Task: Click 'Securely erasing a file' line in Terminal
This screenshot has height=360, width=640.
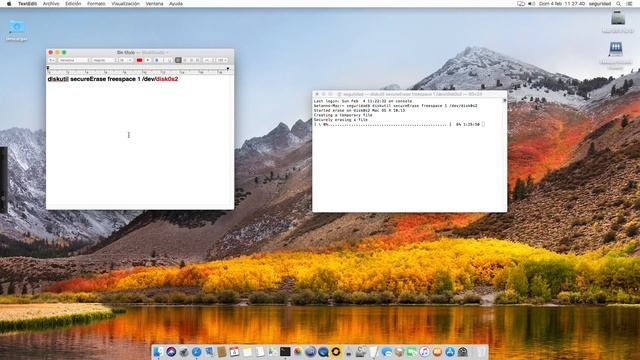Action: [x=340, y=120]
